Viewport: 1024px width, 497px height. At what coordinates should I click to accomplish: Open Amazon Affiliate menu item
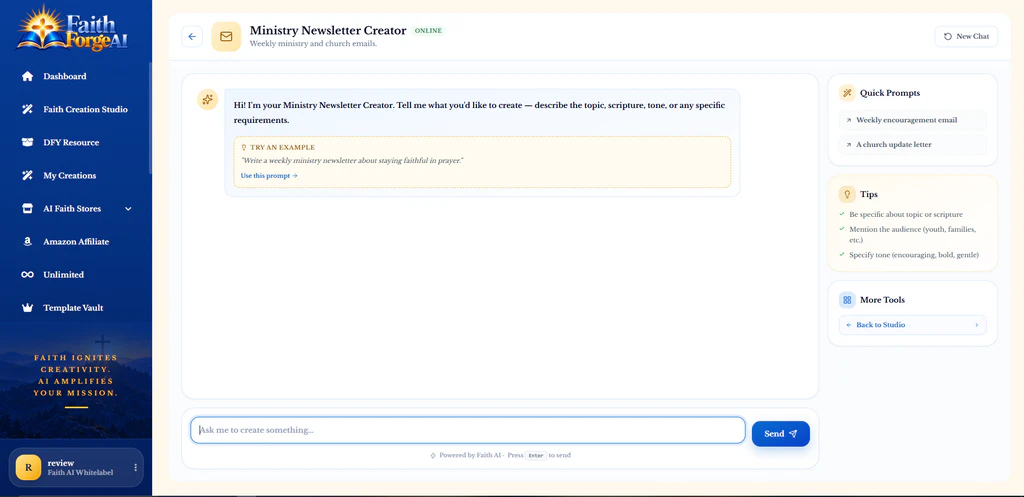click(x=76, y=242)
